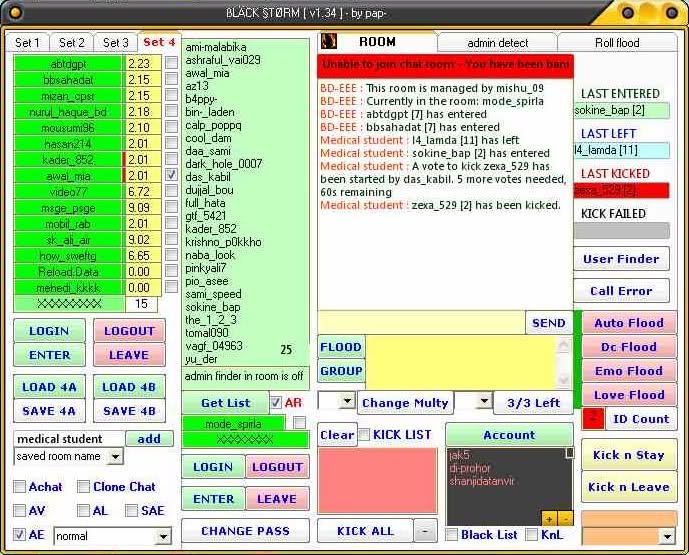Click the orange field below Kick n Leave
The height and width of the screenshot is (555, 689).
(629, 519)
